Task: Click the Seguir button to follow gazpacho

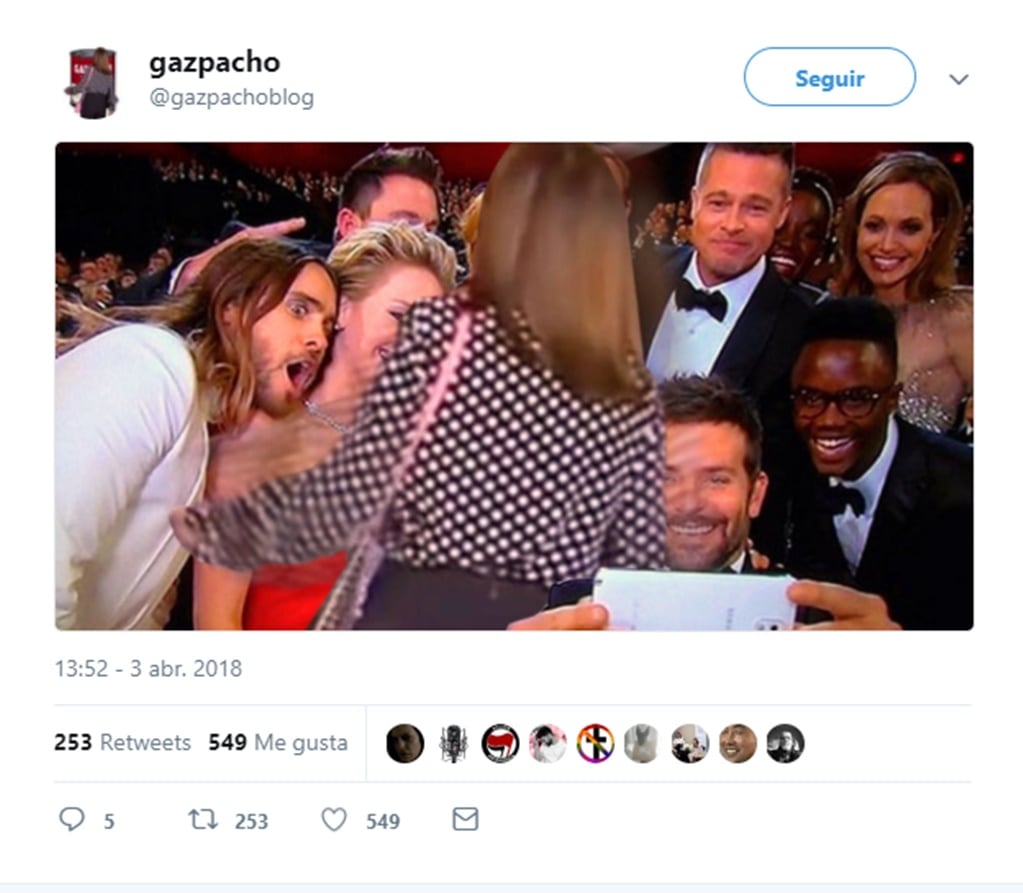Action: click(x=829, y=76)
